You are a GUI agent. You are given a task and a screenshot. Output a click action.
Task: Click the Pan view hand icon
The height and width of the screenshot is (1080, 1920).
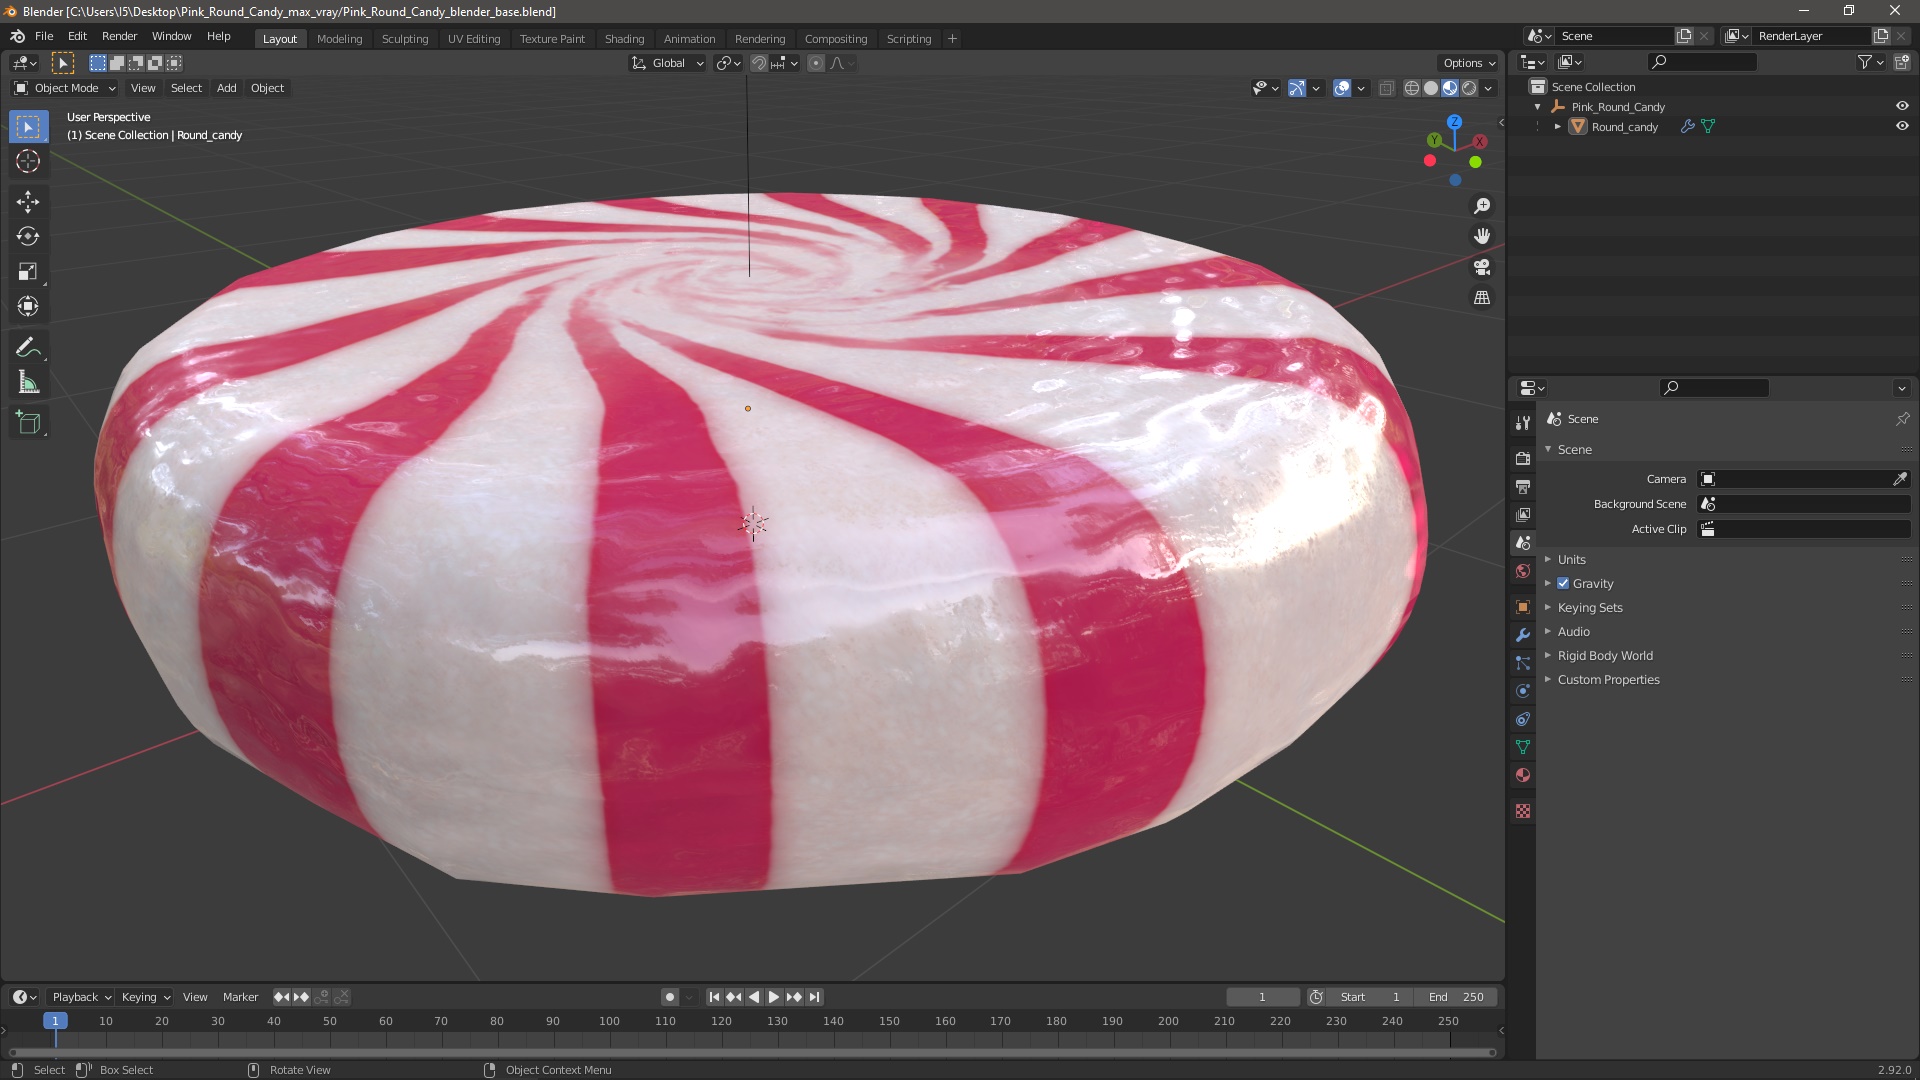[x=1482, y=236]
